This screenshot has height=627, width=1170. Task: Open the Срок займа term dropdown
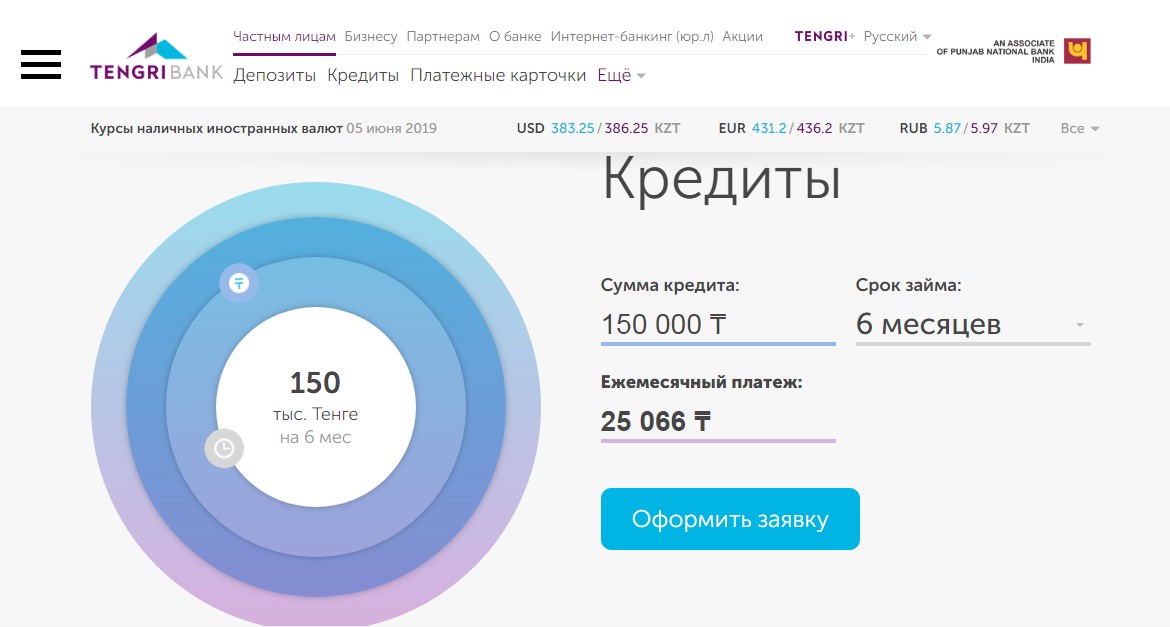pos(972,325)
